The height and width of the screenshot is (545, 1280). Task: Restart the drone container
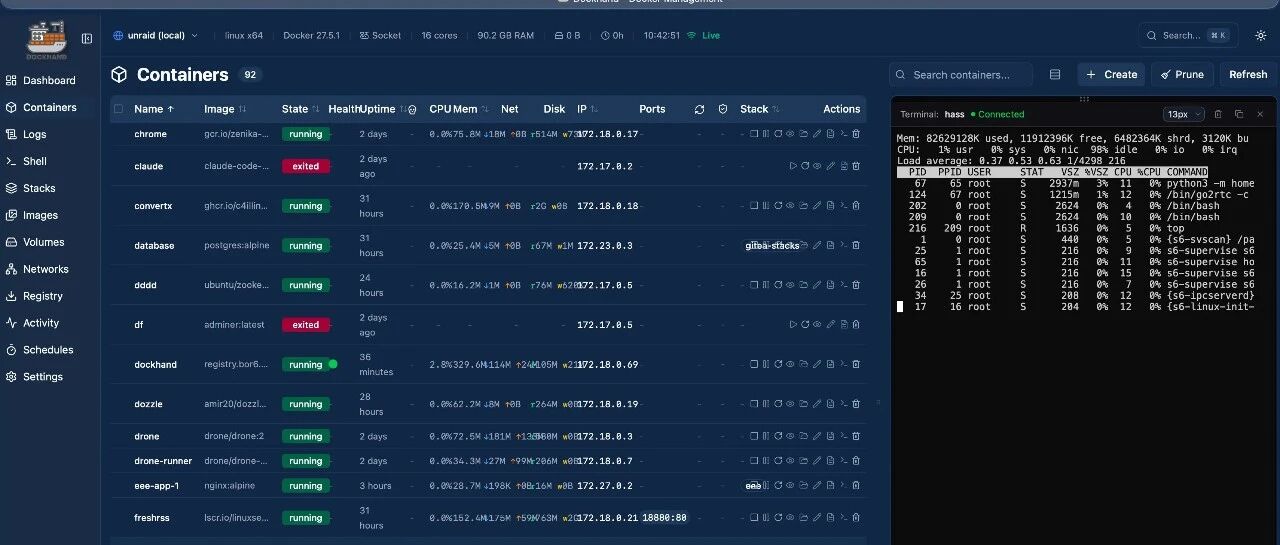(x=778, y=436)
